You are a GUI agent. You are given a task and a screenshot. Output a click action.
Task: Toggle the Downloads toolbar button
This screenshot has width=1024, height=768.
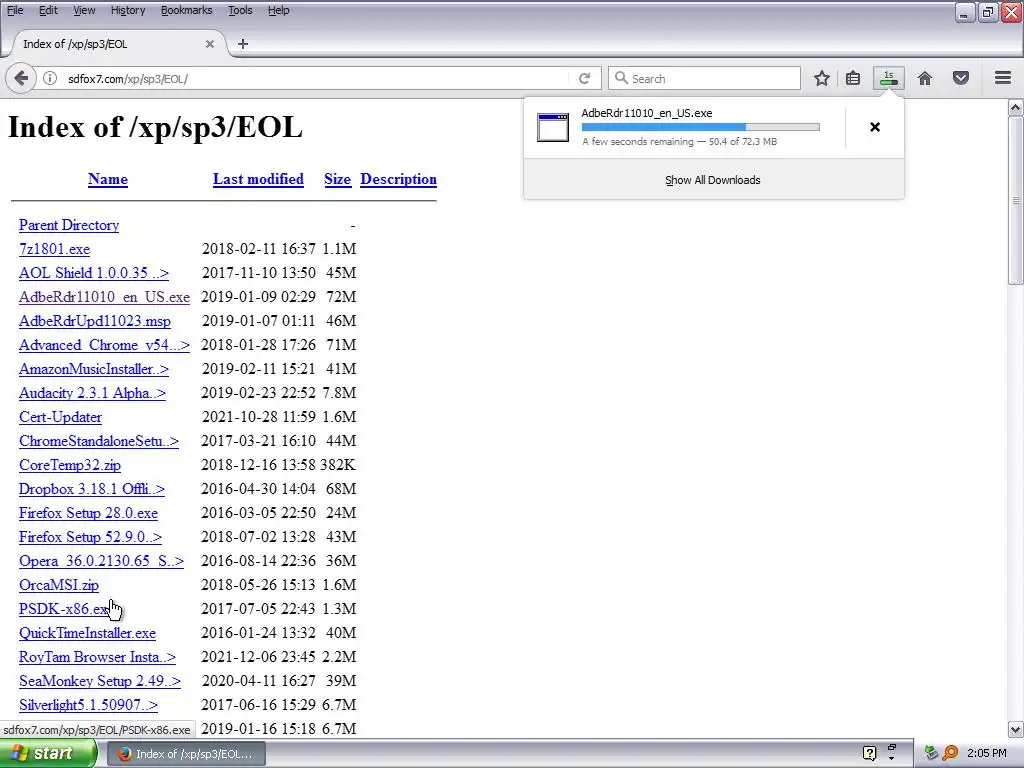click(x=889, y=78)
